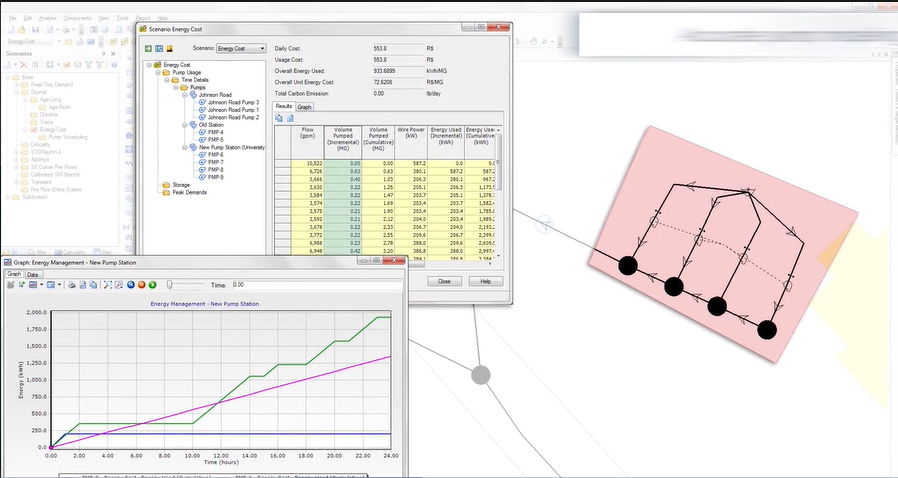Click the Wire Power (kW) column header
The image size is (898, 478).
[x=411, y=143]
